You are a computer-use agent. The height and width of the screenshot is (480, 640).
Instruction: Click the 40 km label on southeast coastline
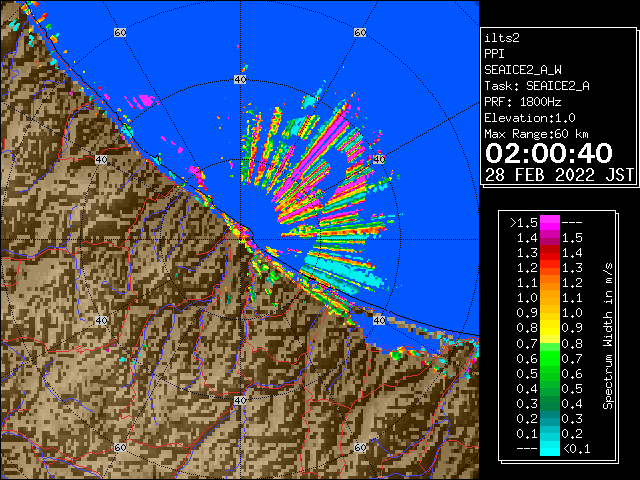click(379, 320)
